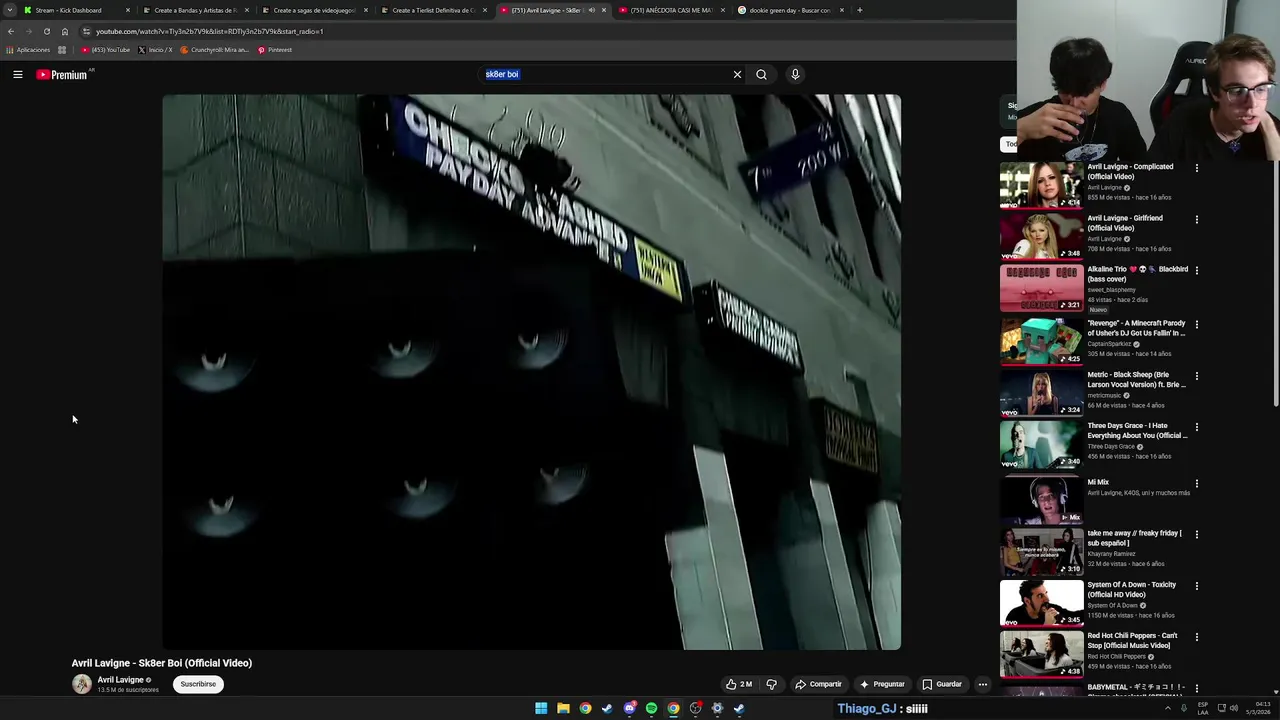Open new browser tab with plus
Screen dimensions: 1280x720
[860, 10]
